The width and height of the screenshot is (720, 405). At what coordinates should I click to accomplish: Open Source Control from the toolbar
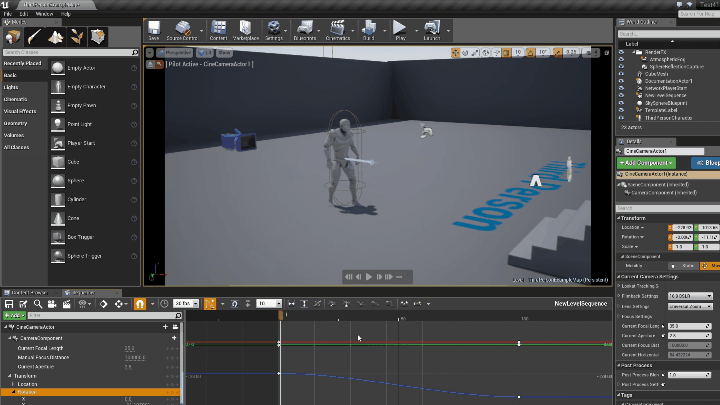coord(182,30)
